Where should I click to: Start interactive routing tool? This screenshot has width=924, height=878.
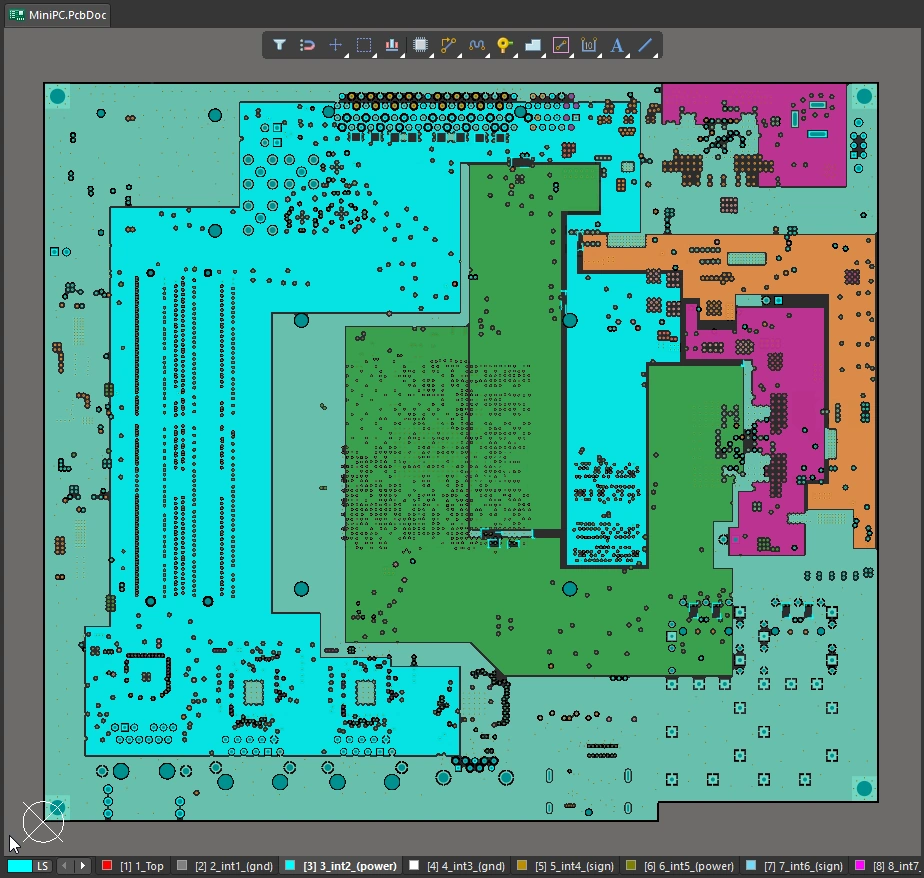[449, 45]
